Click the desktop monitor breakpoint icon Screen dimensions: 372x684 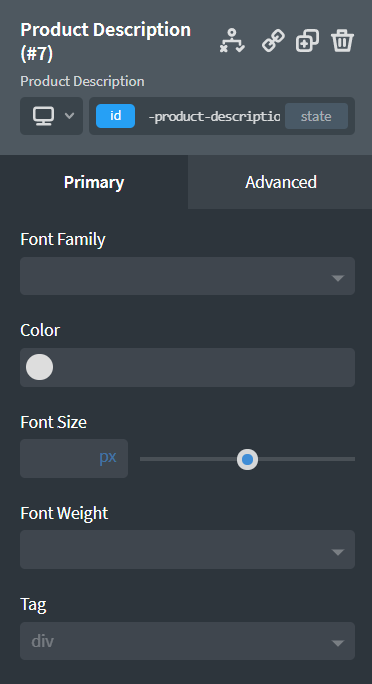coord(44,116)
